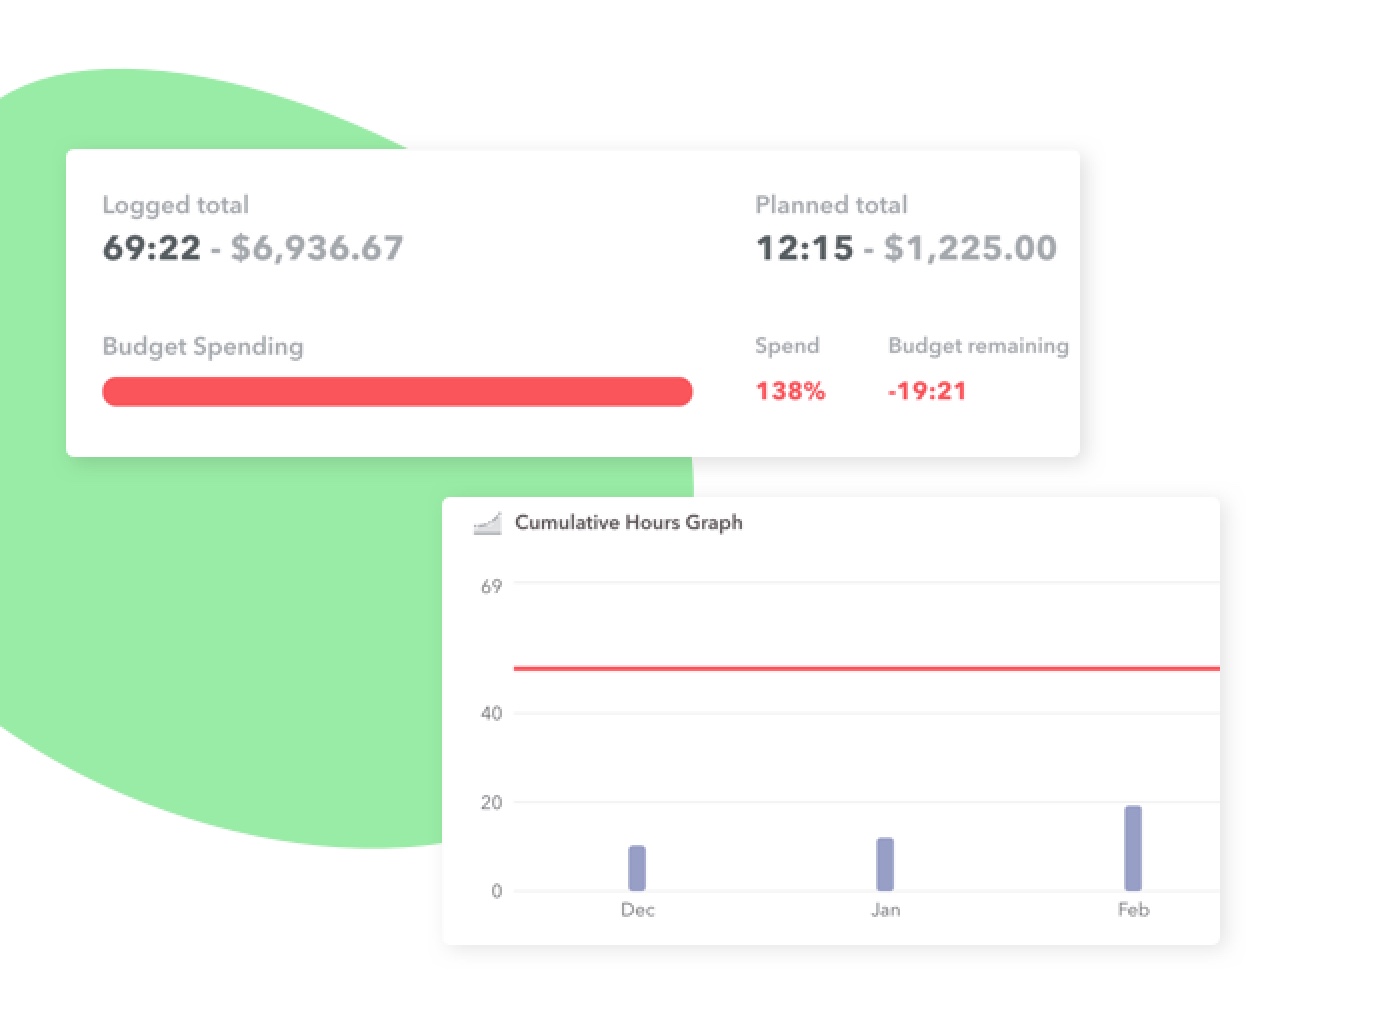Select the Dec bar in the graph
This screenshot has width=1378, height=1020.
pyautogui.click(x=637, y=868)
